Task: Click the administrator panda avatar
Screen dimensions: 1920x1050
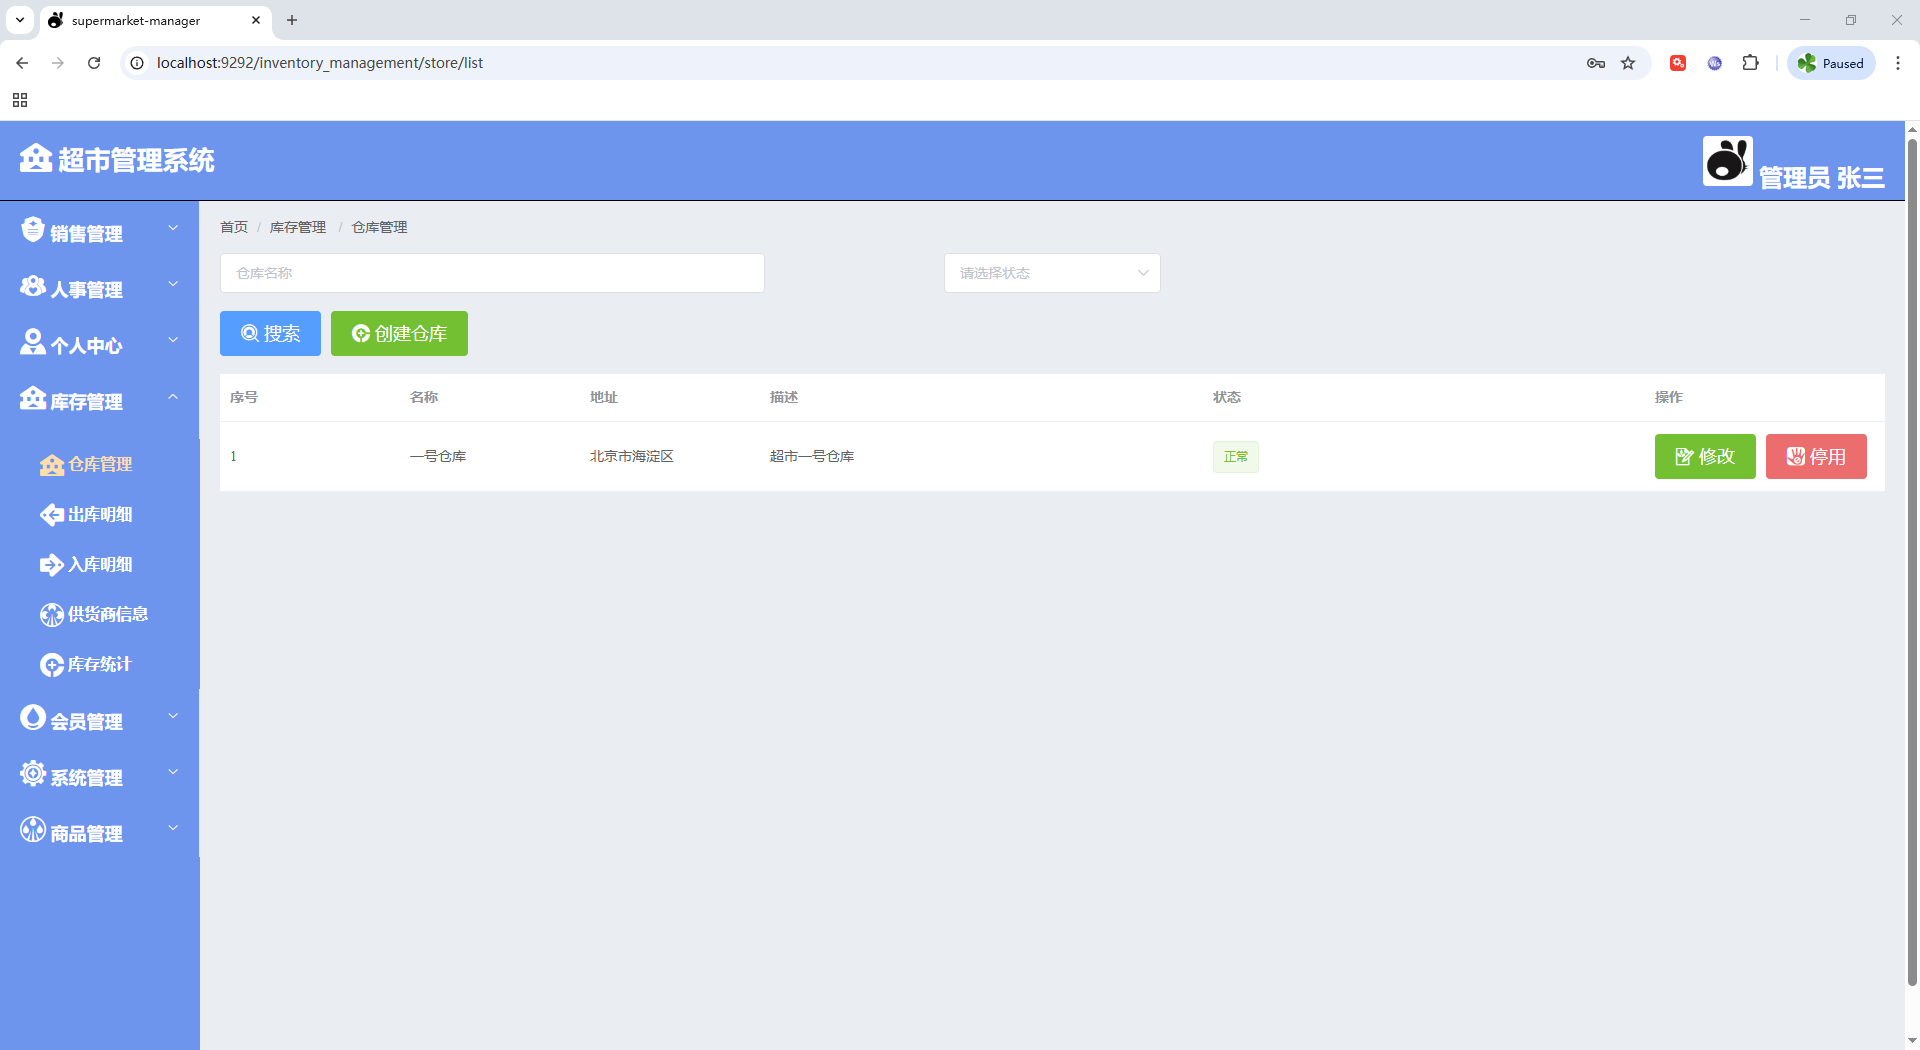Action: click(1727, 161)
